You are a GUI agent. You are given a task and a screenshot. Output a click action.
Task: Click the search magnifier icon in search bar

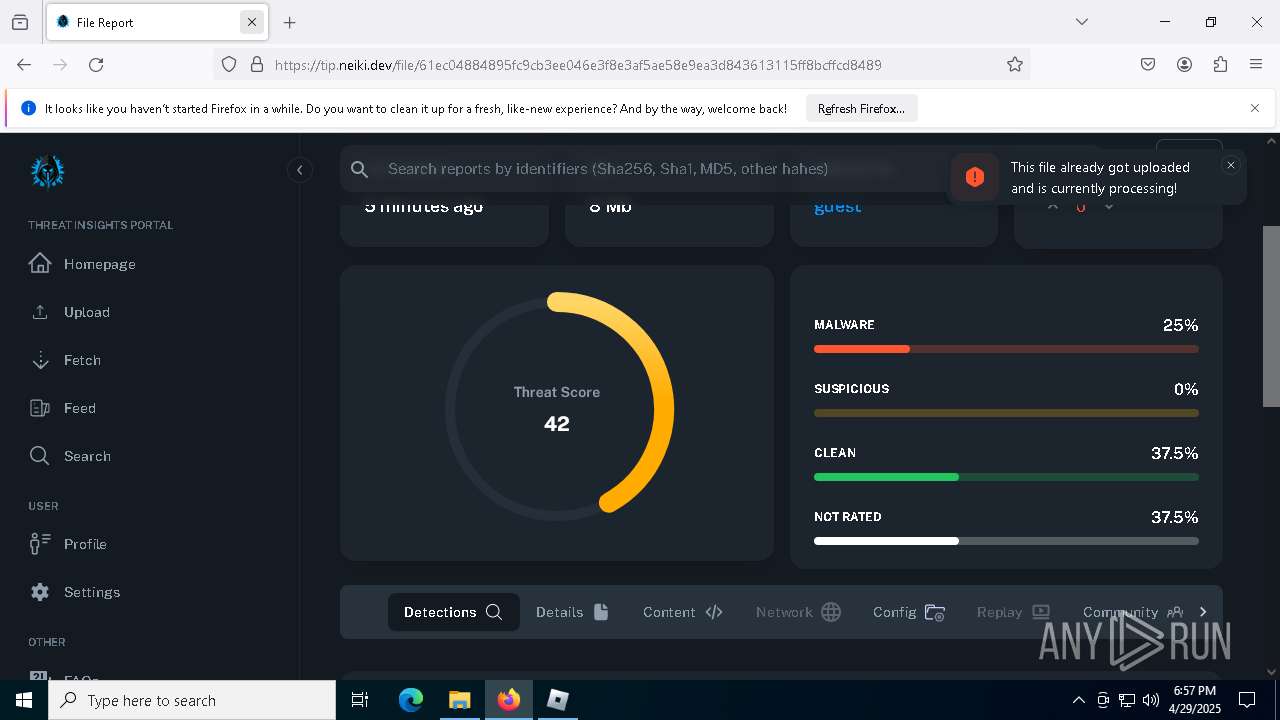pos(360,169)
